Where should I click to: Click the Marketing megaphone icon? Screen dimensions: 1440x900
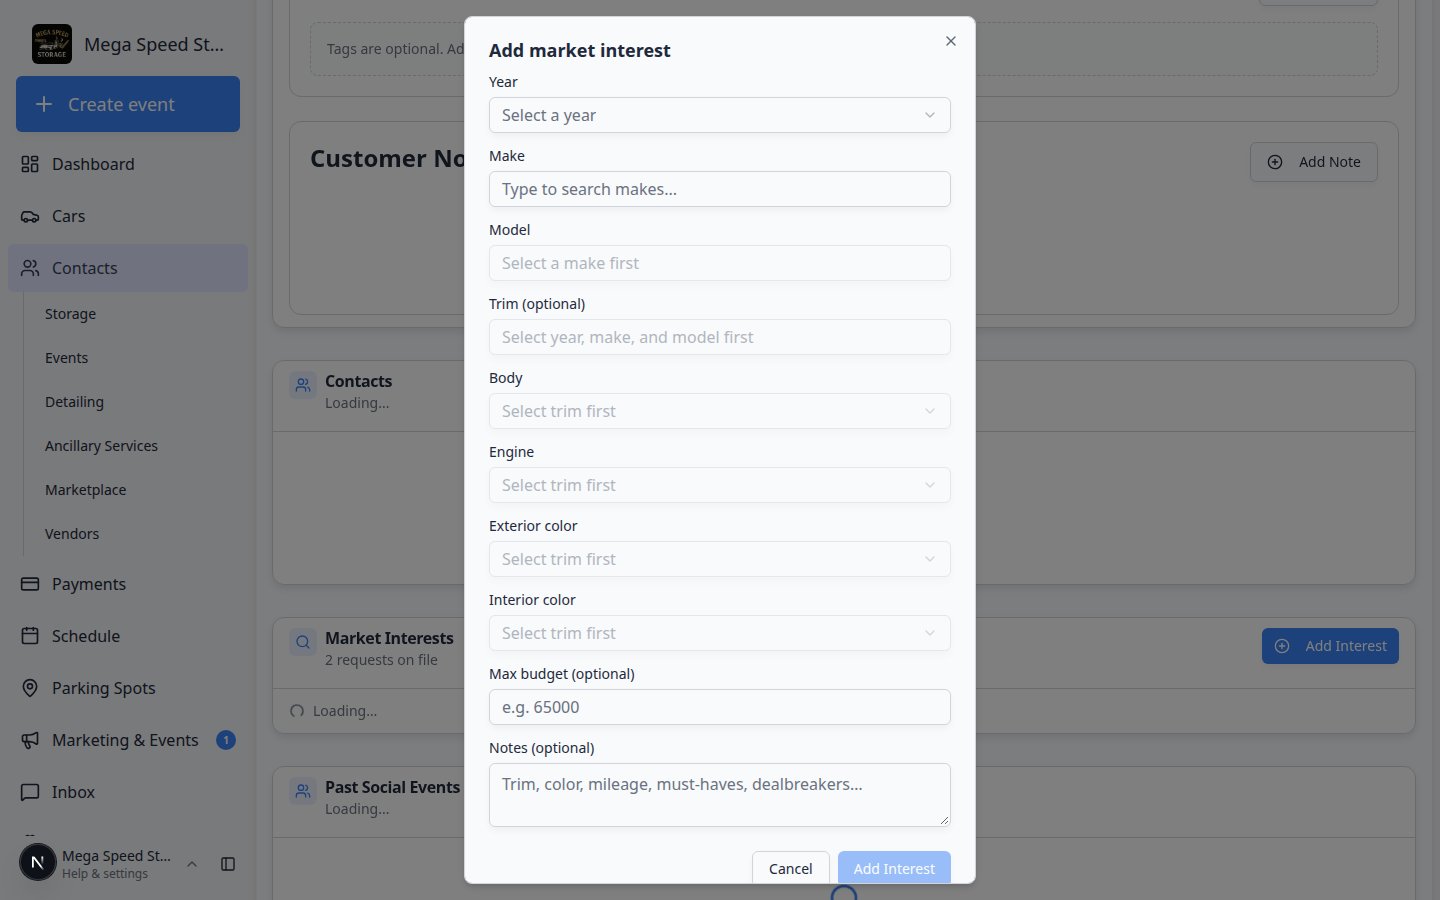30,740
